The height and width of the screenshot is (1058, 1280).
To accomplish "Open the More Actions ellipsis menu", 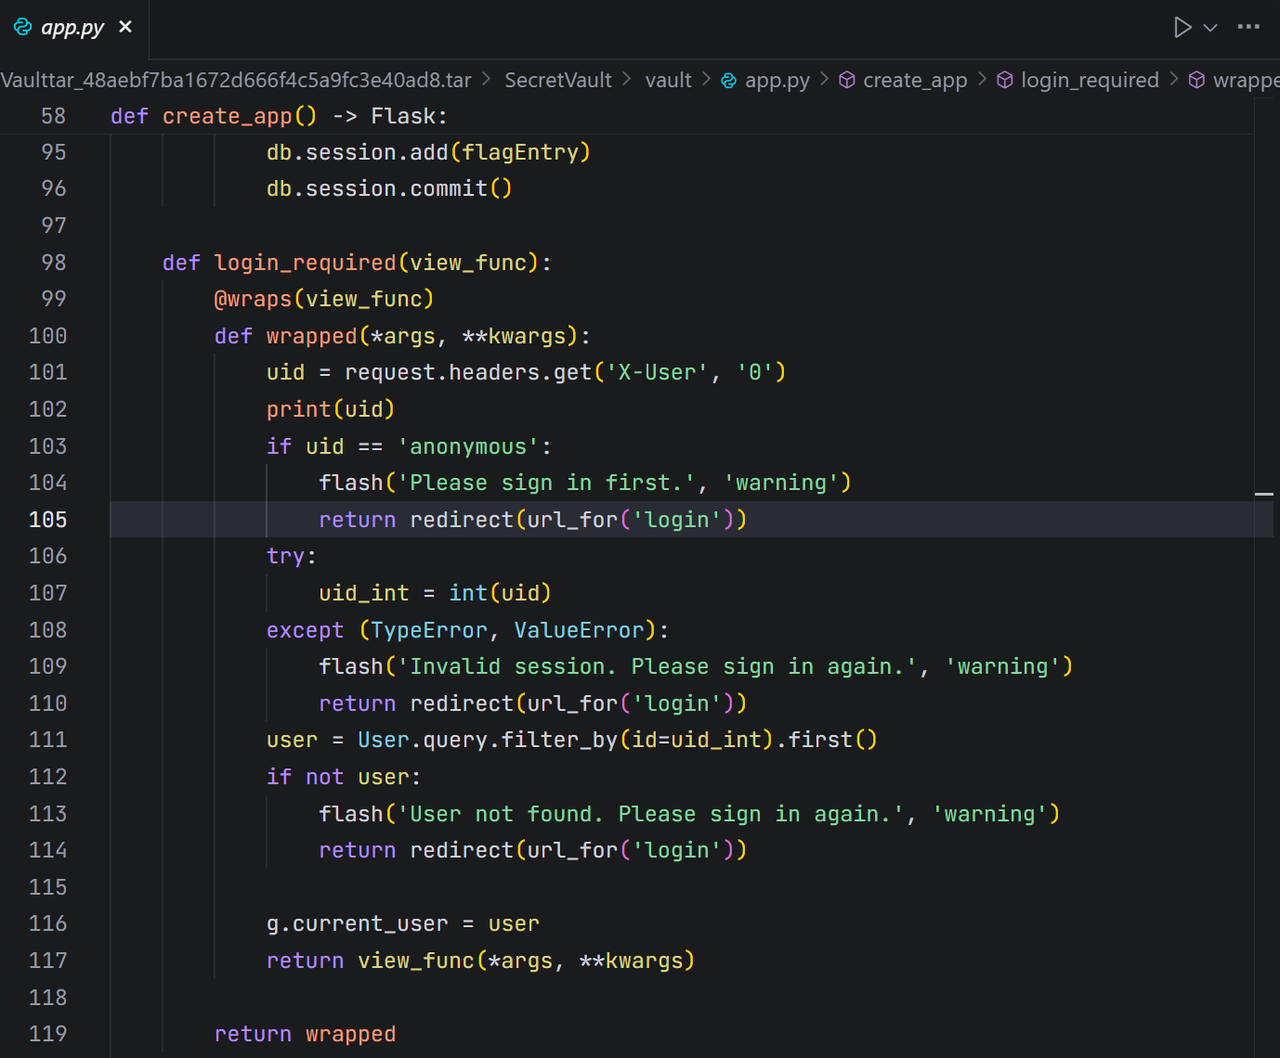I will [x=1248, y=27].
